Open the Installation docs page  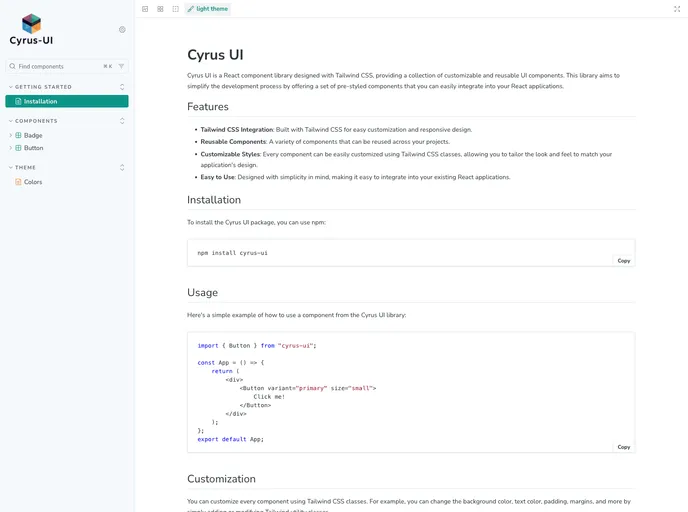(67, 101)
